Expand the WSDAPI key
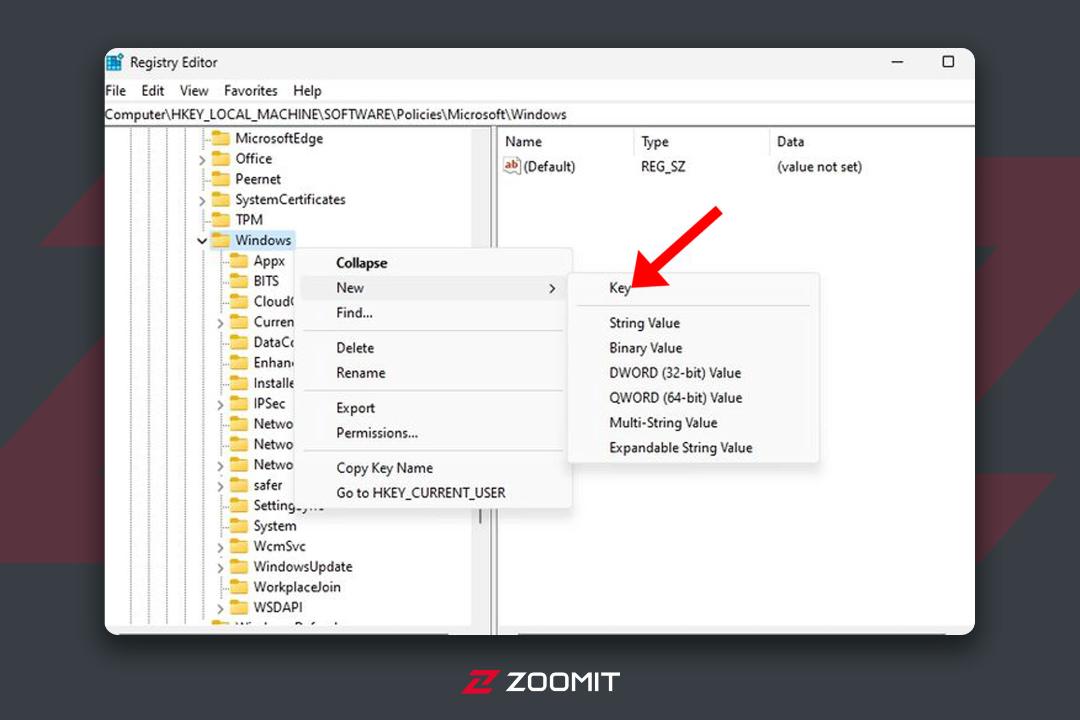The image size is (1080, 720). tap(220, 609)
